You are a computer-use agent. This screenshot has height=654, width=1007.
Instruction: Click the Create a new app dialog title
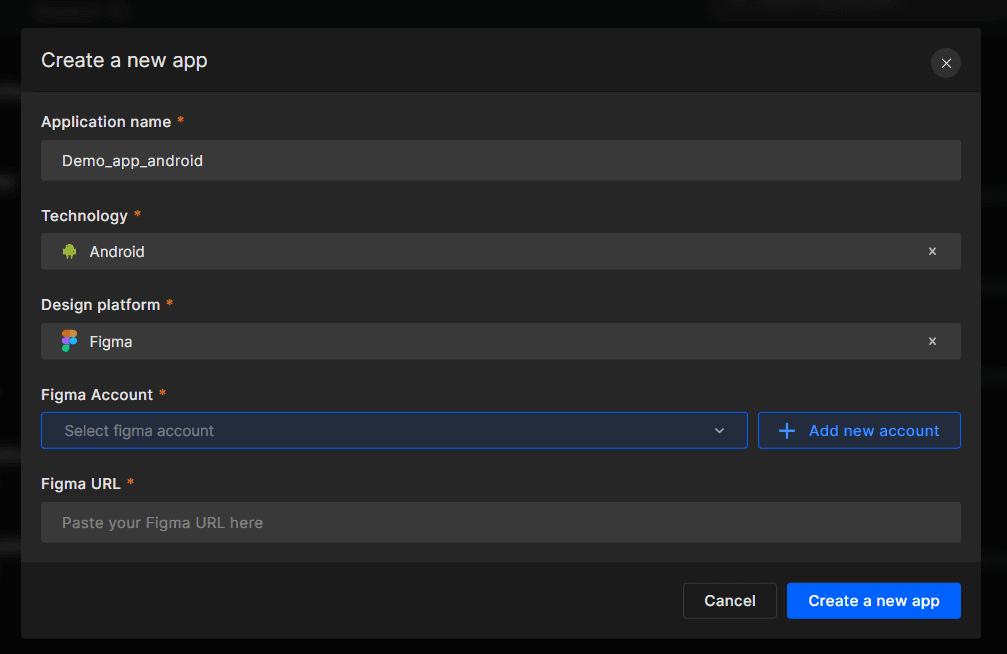124,60
